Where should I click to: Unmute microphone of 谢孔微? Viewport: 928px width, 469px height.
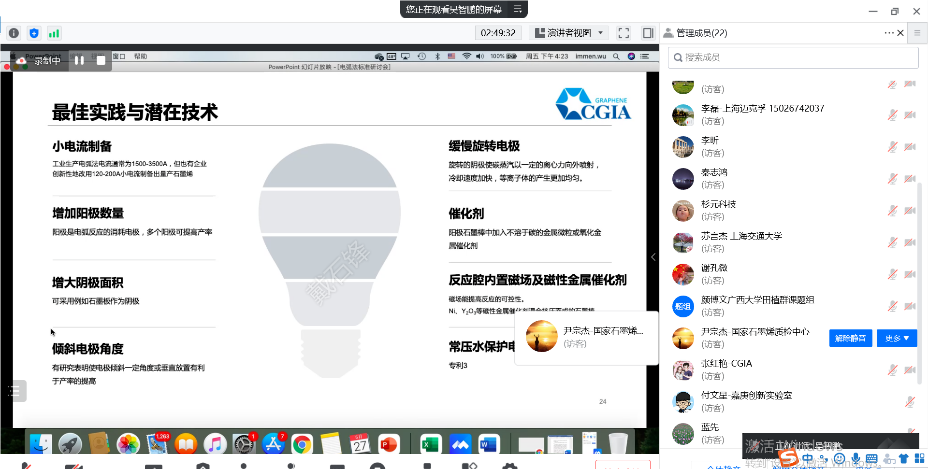[x=892, y=274]
